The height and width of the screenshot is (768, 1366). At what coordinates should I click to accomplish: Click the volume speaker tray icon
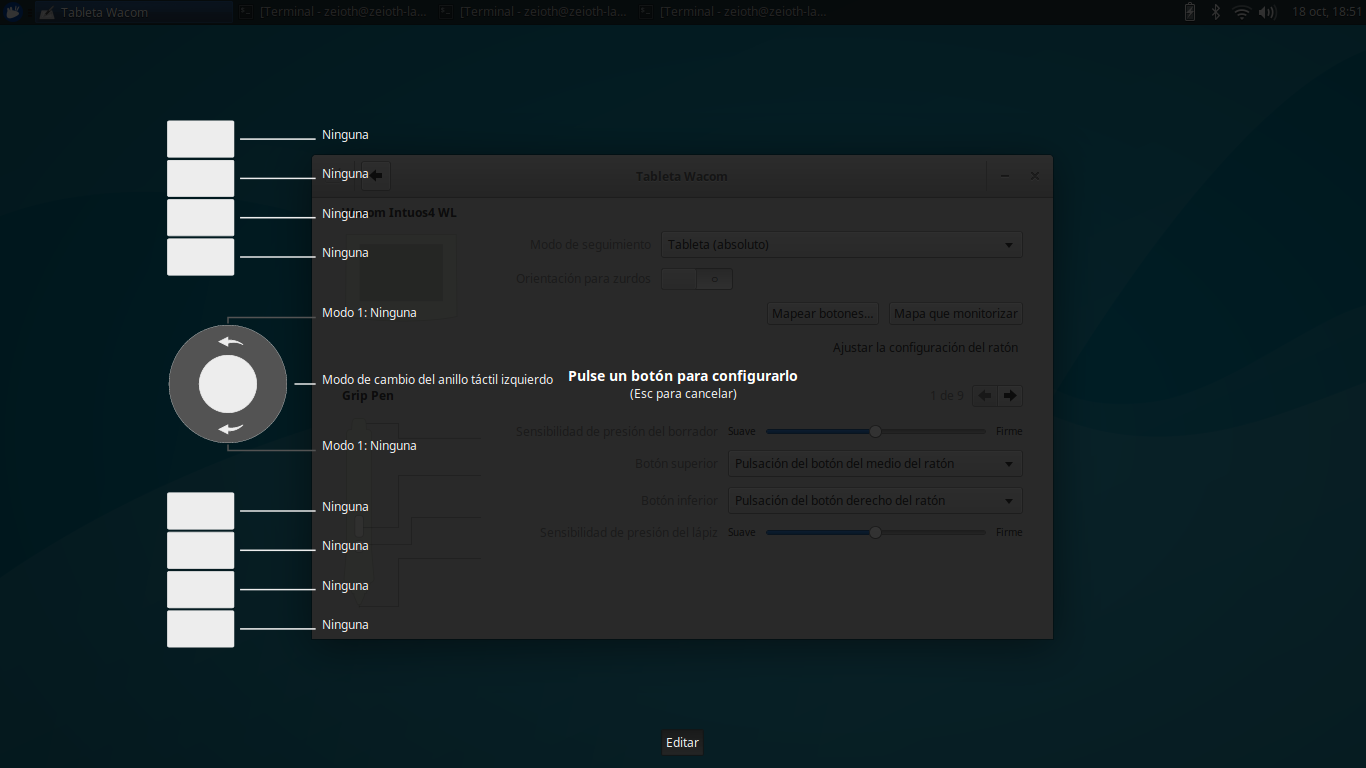(1268, 12)
